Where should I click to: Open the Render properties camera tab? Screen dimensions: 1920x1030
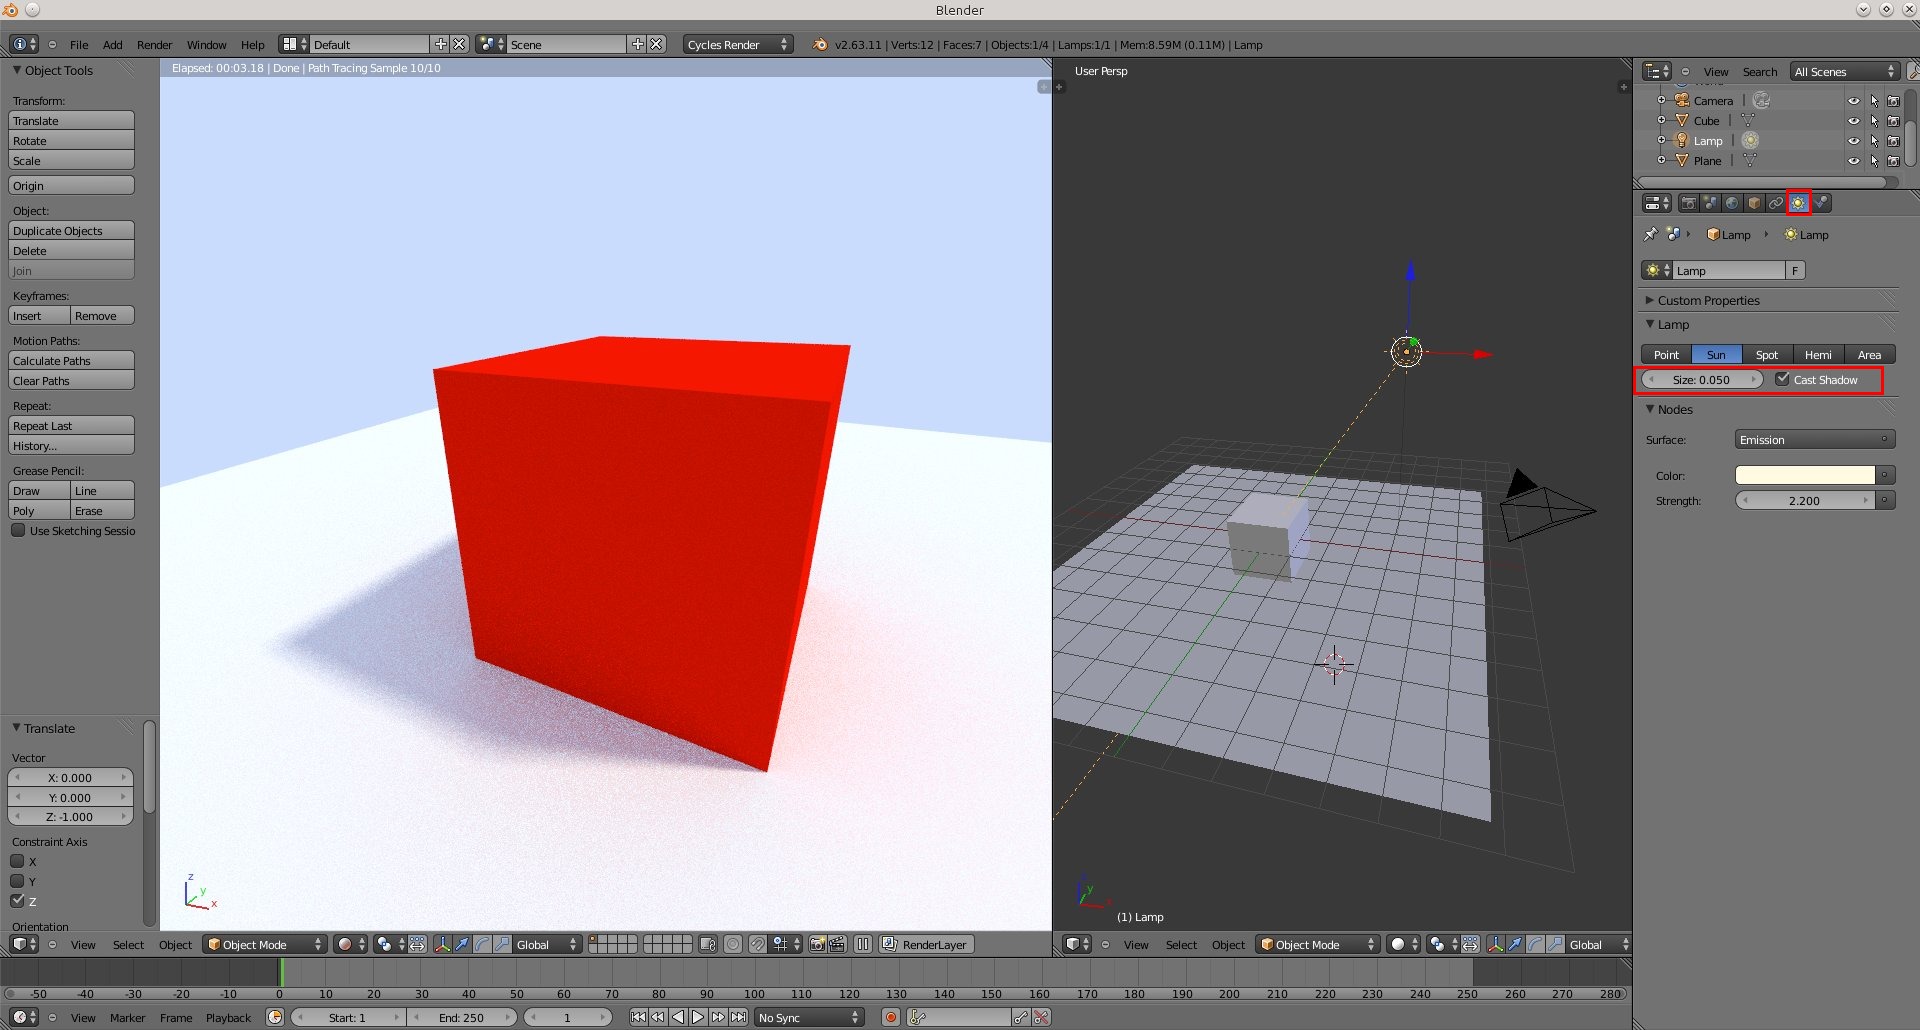(1688, 203)
